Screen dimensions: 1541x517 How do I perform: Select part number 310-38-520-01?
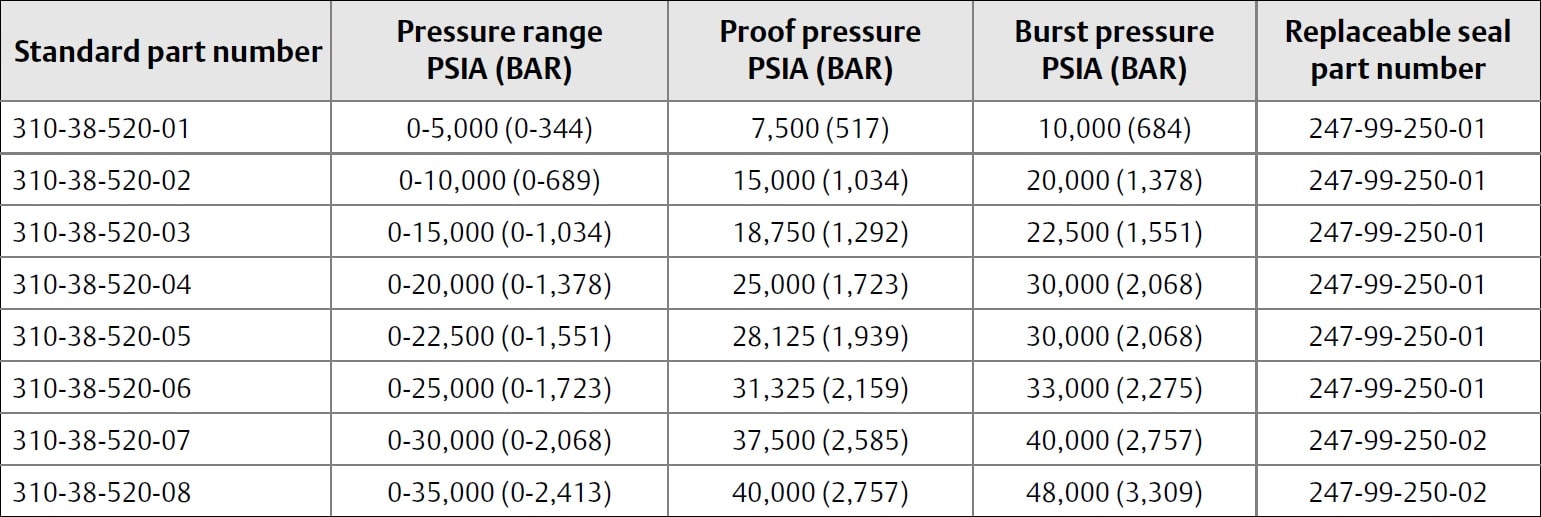101,128
